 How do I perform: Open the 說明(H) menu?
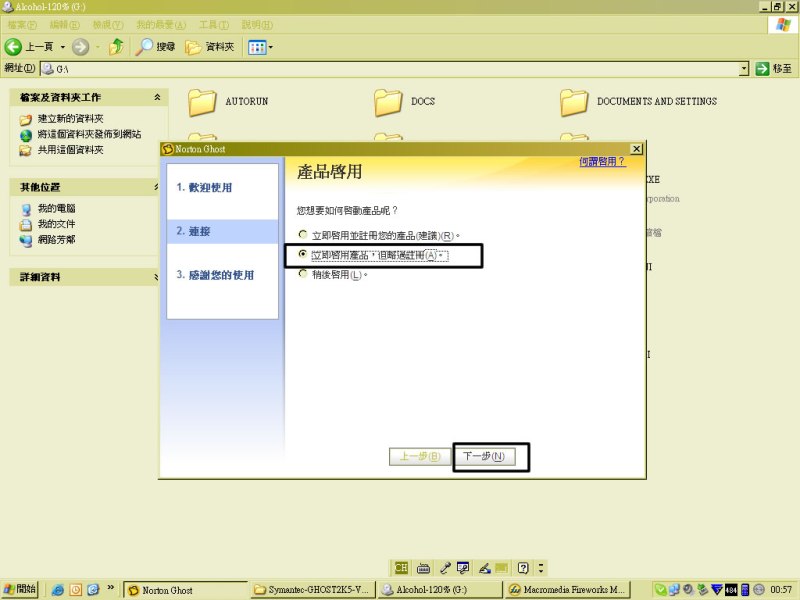[257, 24]
